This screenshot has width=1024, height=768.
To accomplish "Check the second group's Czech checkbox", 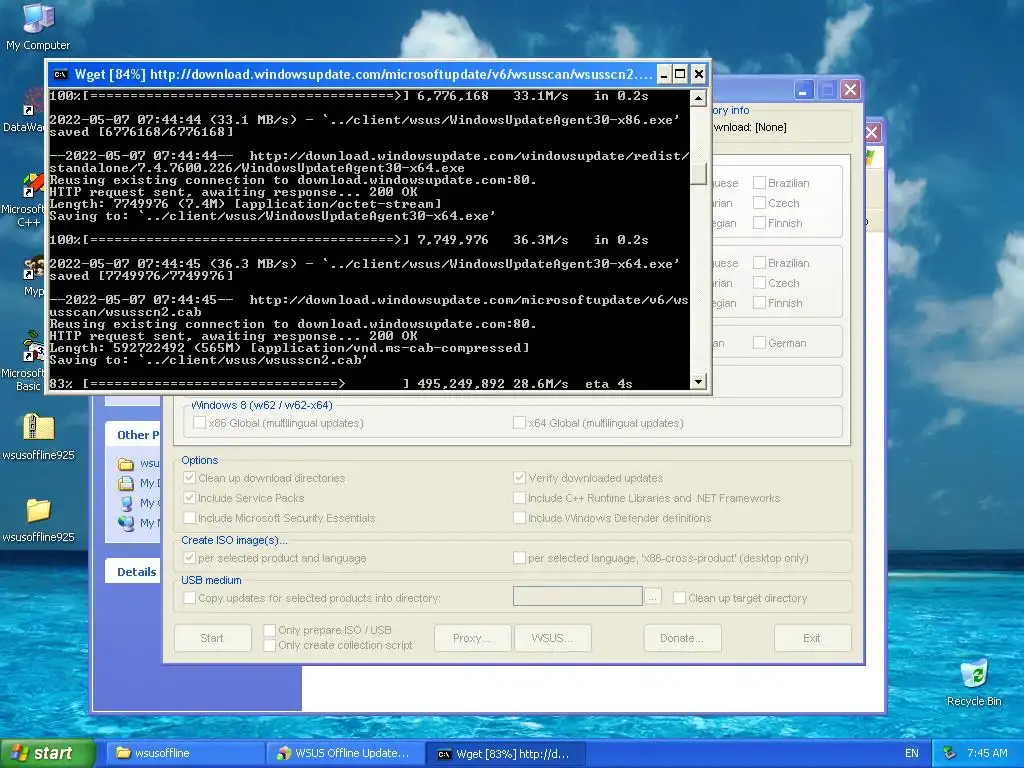I will pyautogui.click(x=759, y=283).
